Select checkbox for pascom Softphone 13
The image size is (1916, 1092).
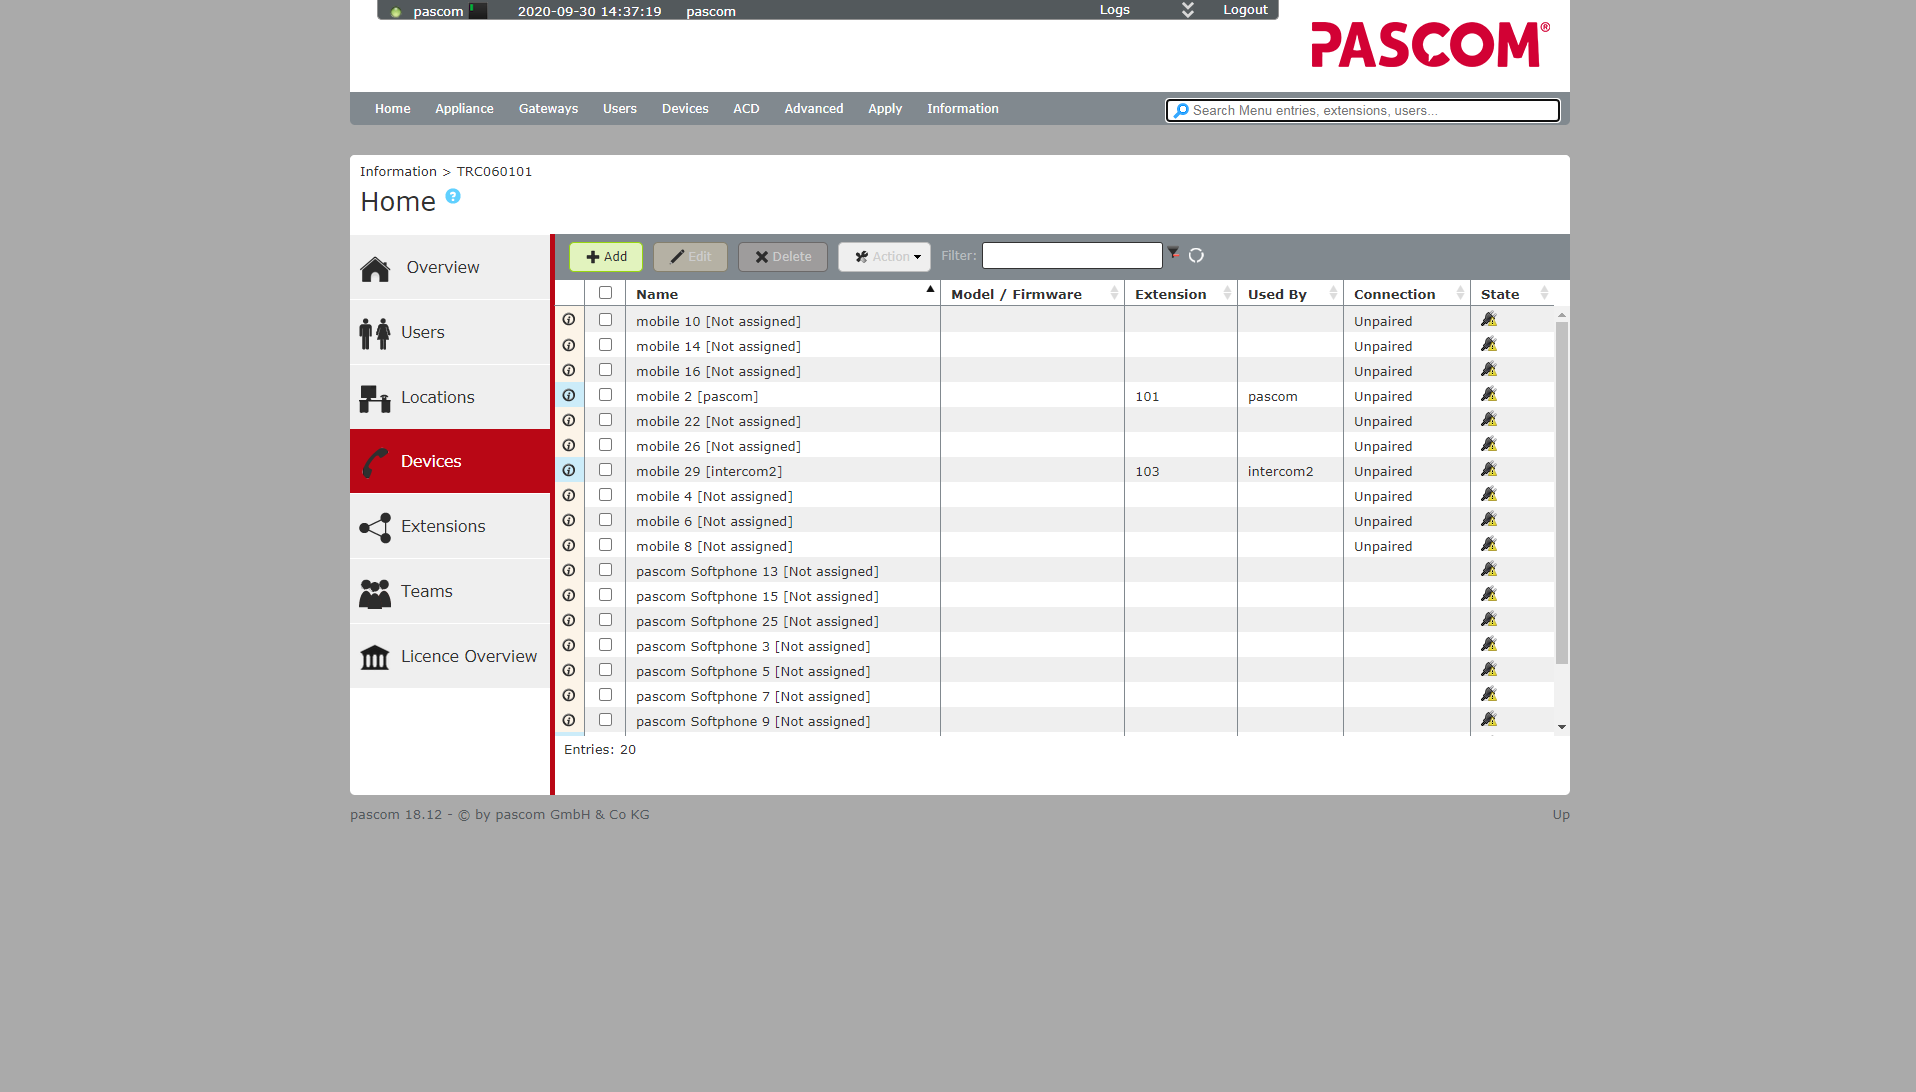[605, 570]
